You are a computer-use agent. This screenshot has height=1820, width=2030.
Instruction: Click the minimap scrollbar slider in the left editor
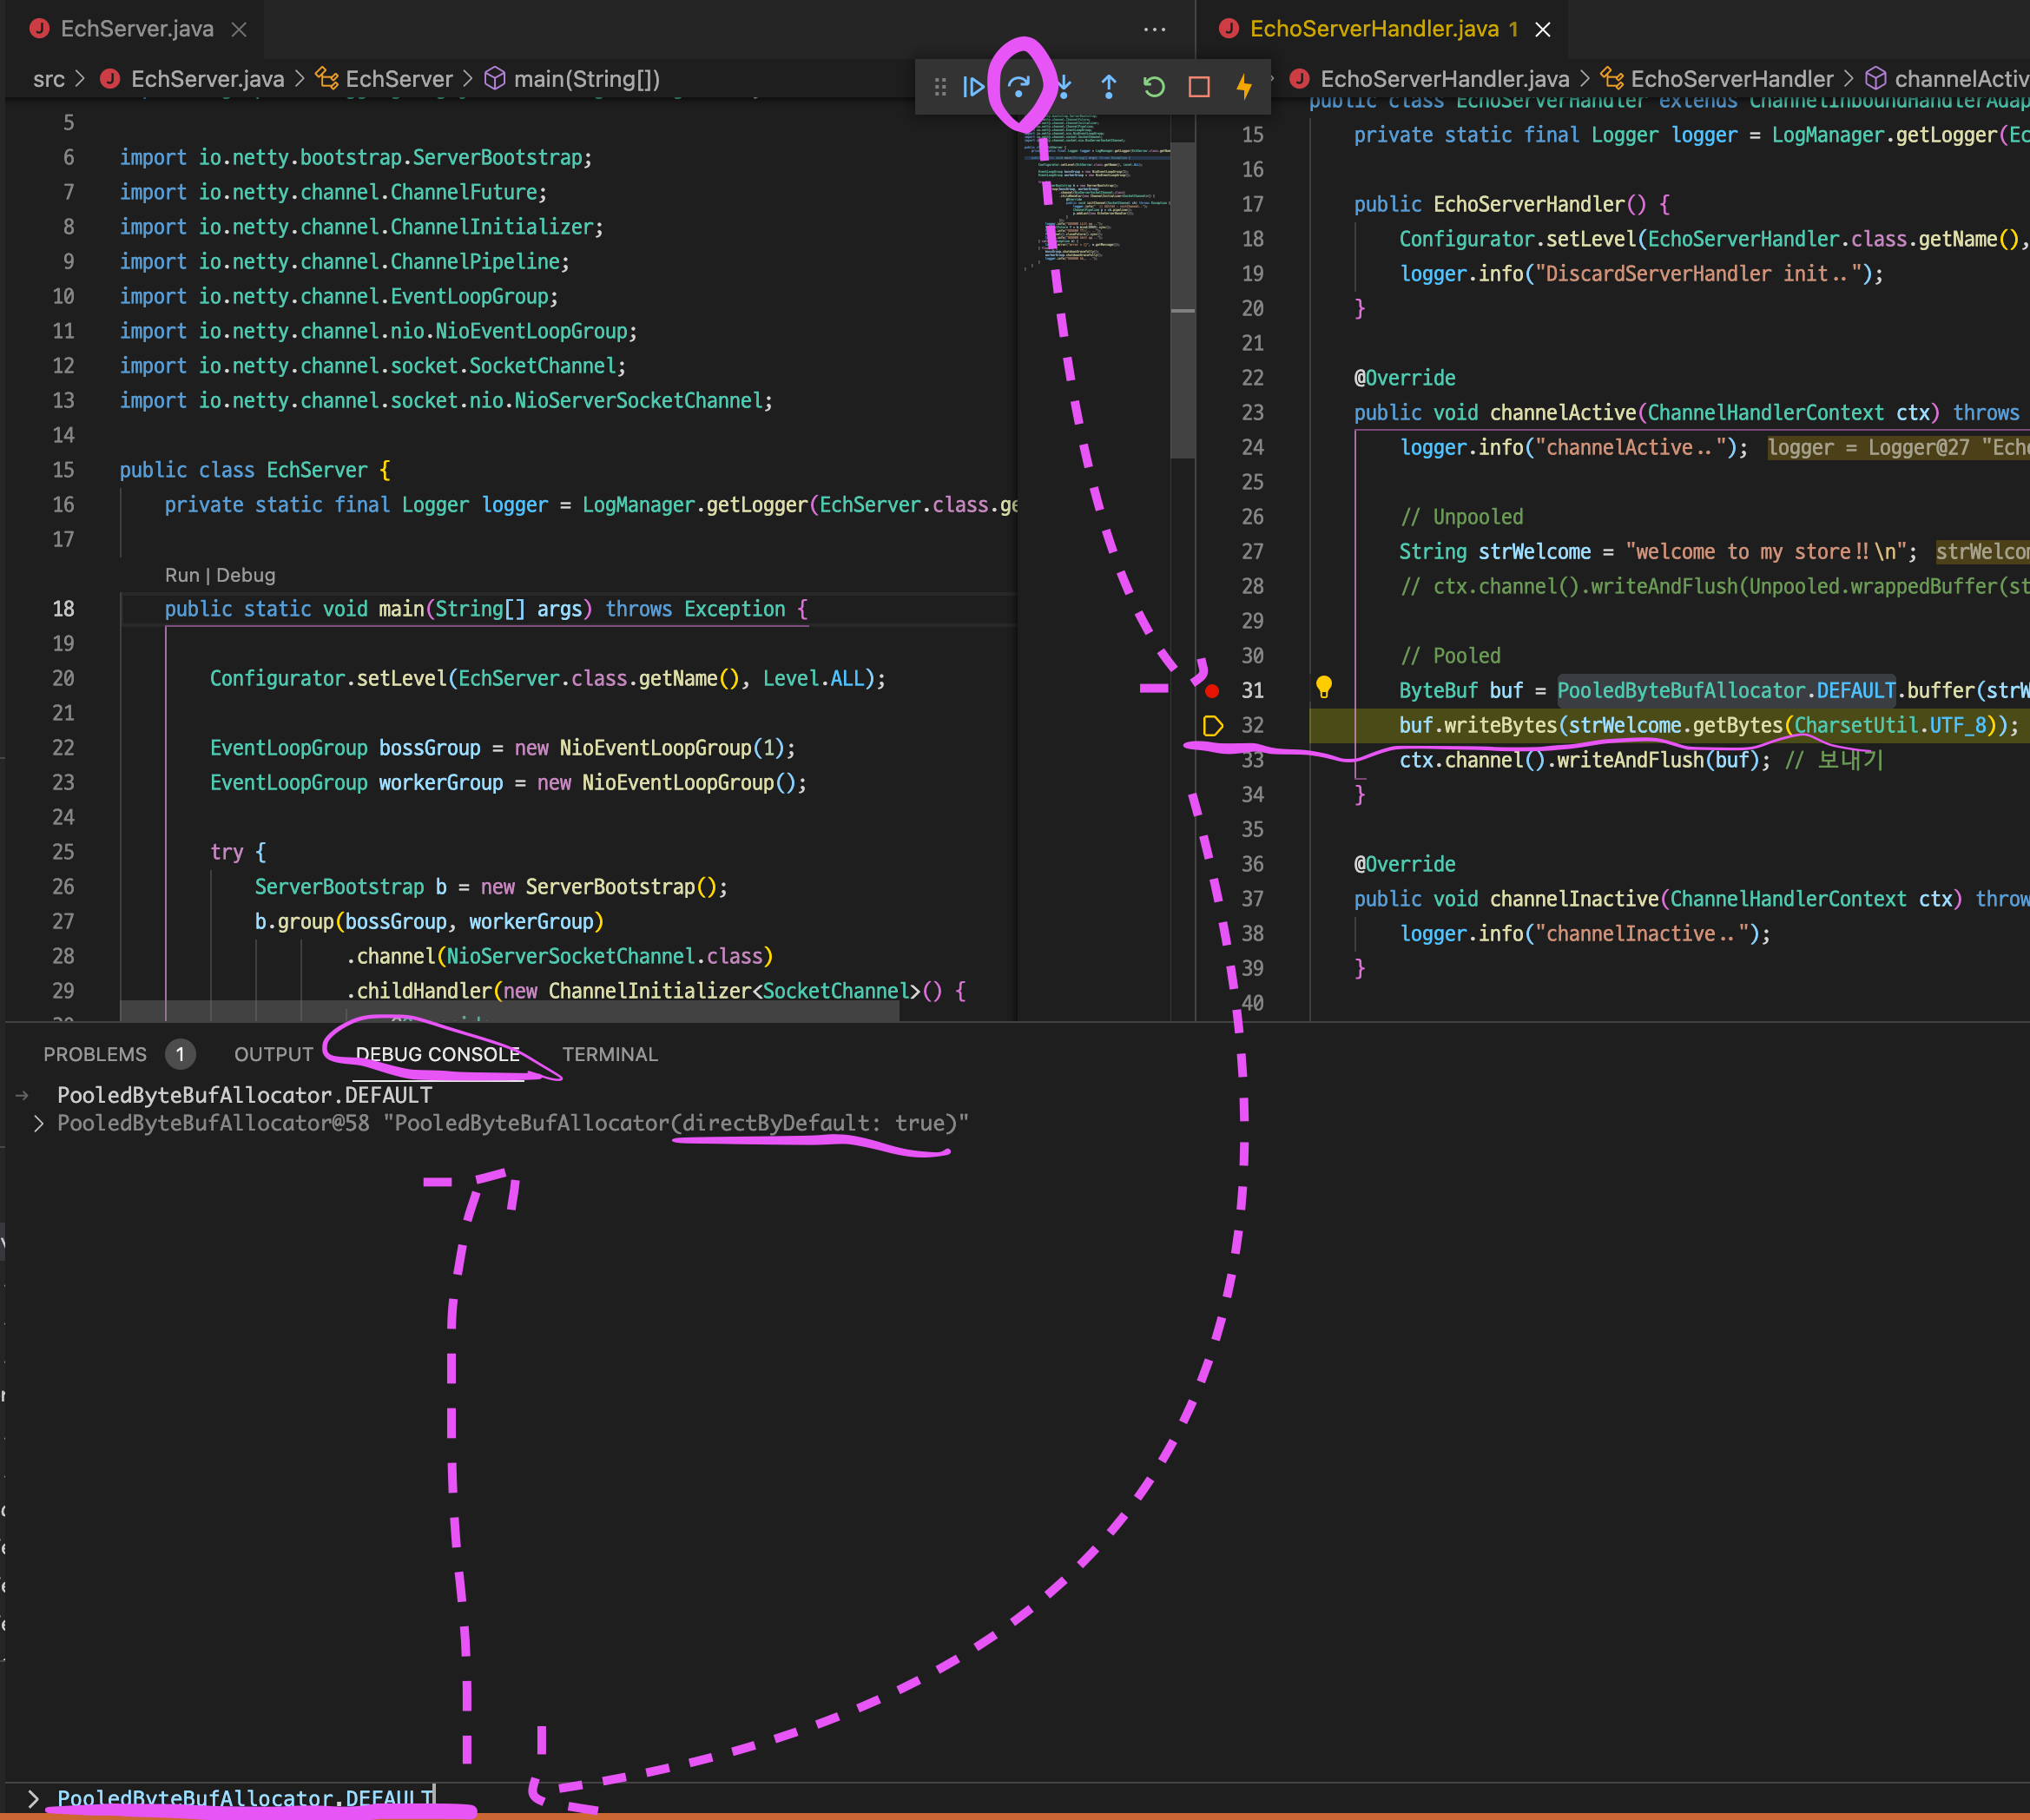click(x=1183, y=300)
